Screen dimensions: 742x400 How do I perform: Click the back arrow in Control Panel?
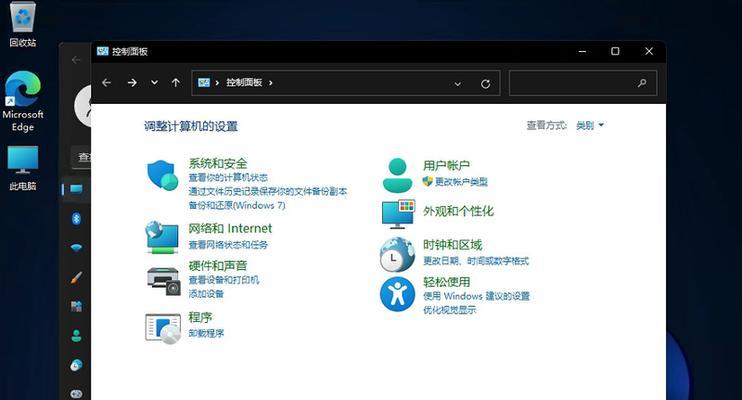point(106,83)
